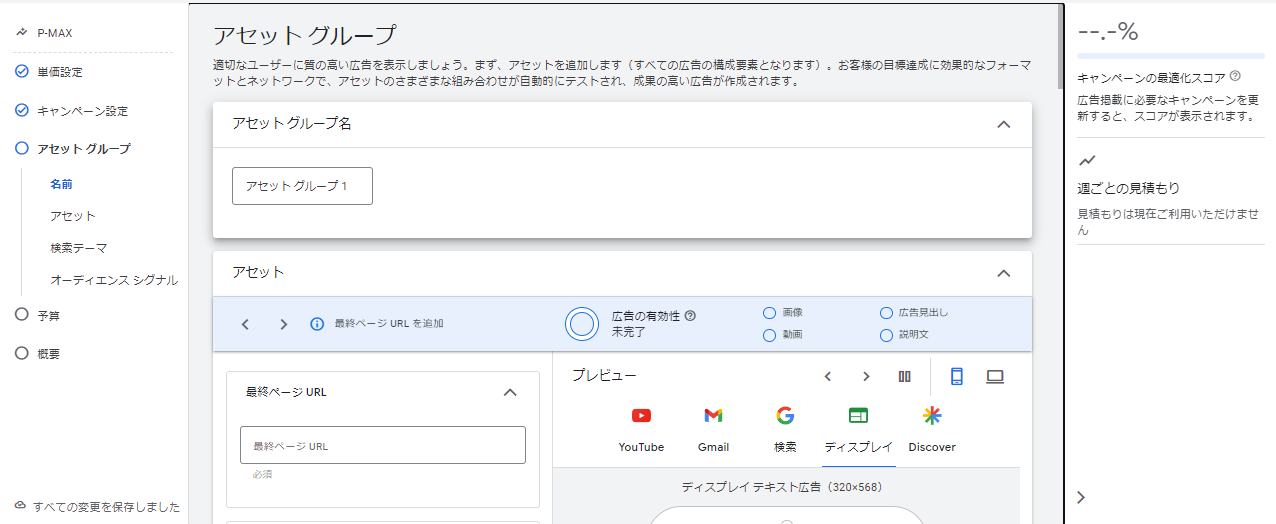The height and width of the screenshot is (524, 1276).
Task: Click the ディスプレイ network icon
Action: tap(858, 416)
